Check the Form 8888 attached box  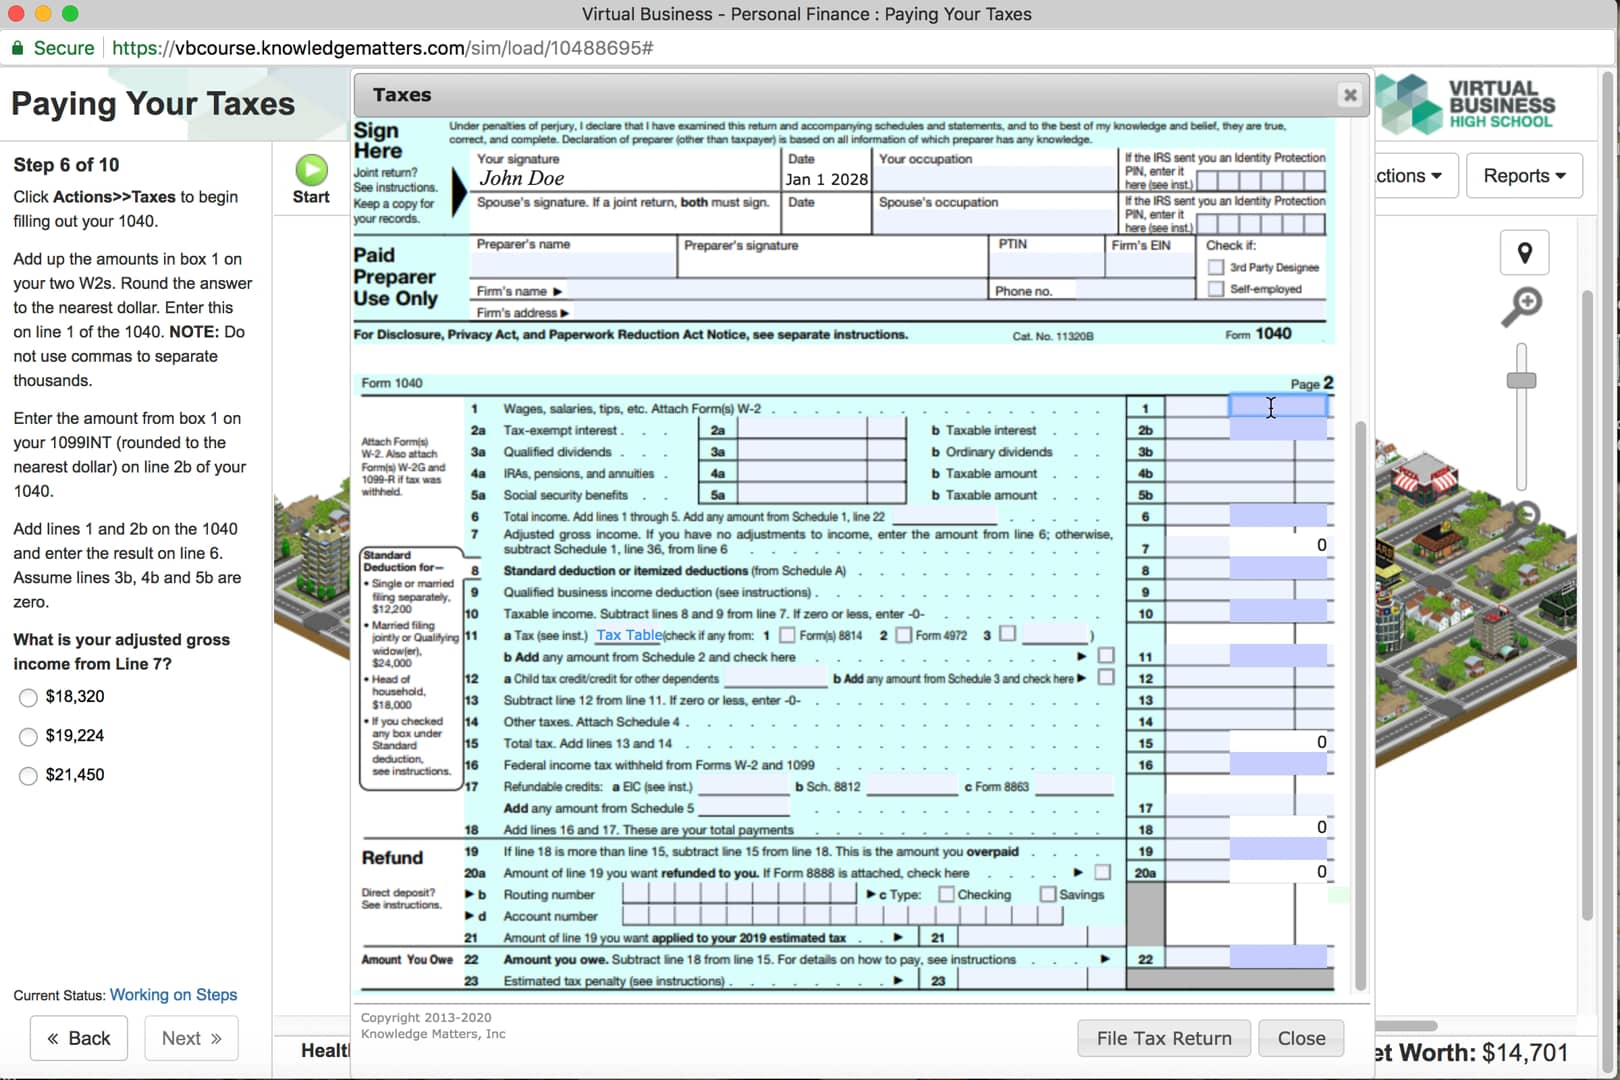coord(1102,872)
